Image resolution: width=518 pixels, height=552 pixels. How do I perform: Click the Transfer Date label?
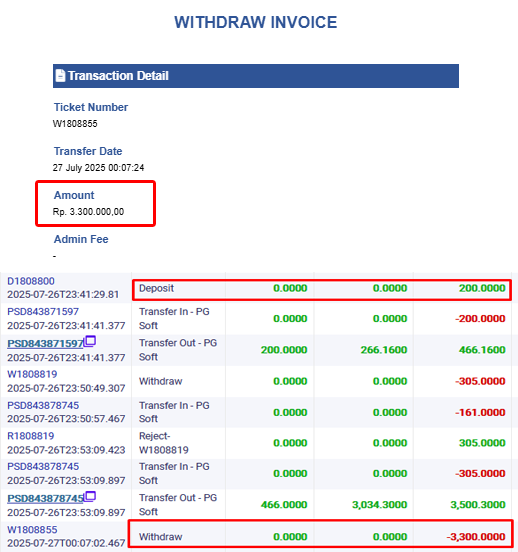coord(88,151)
